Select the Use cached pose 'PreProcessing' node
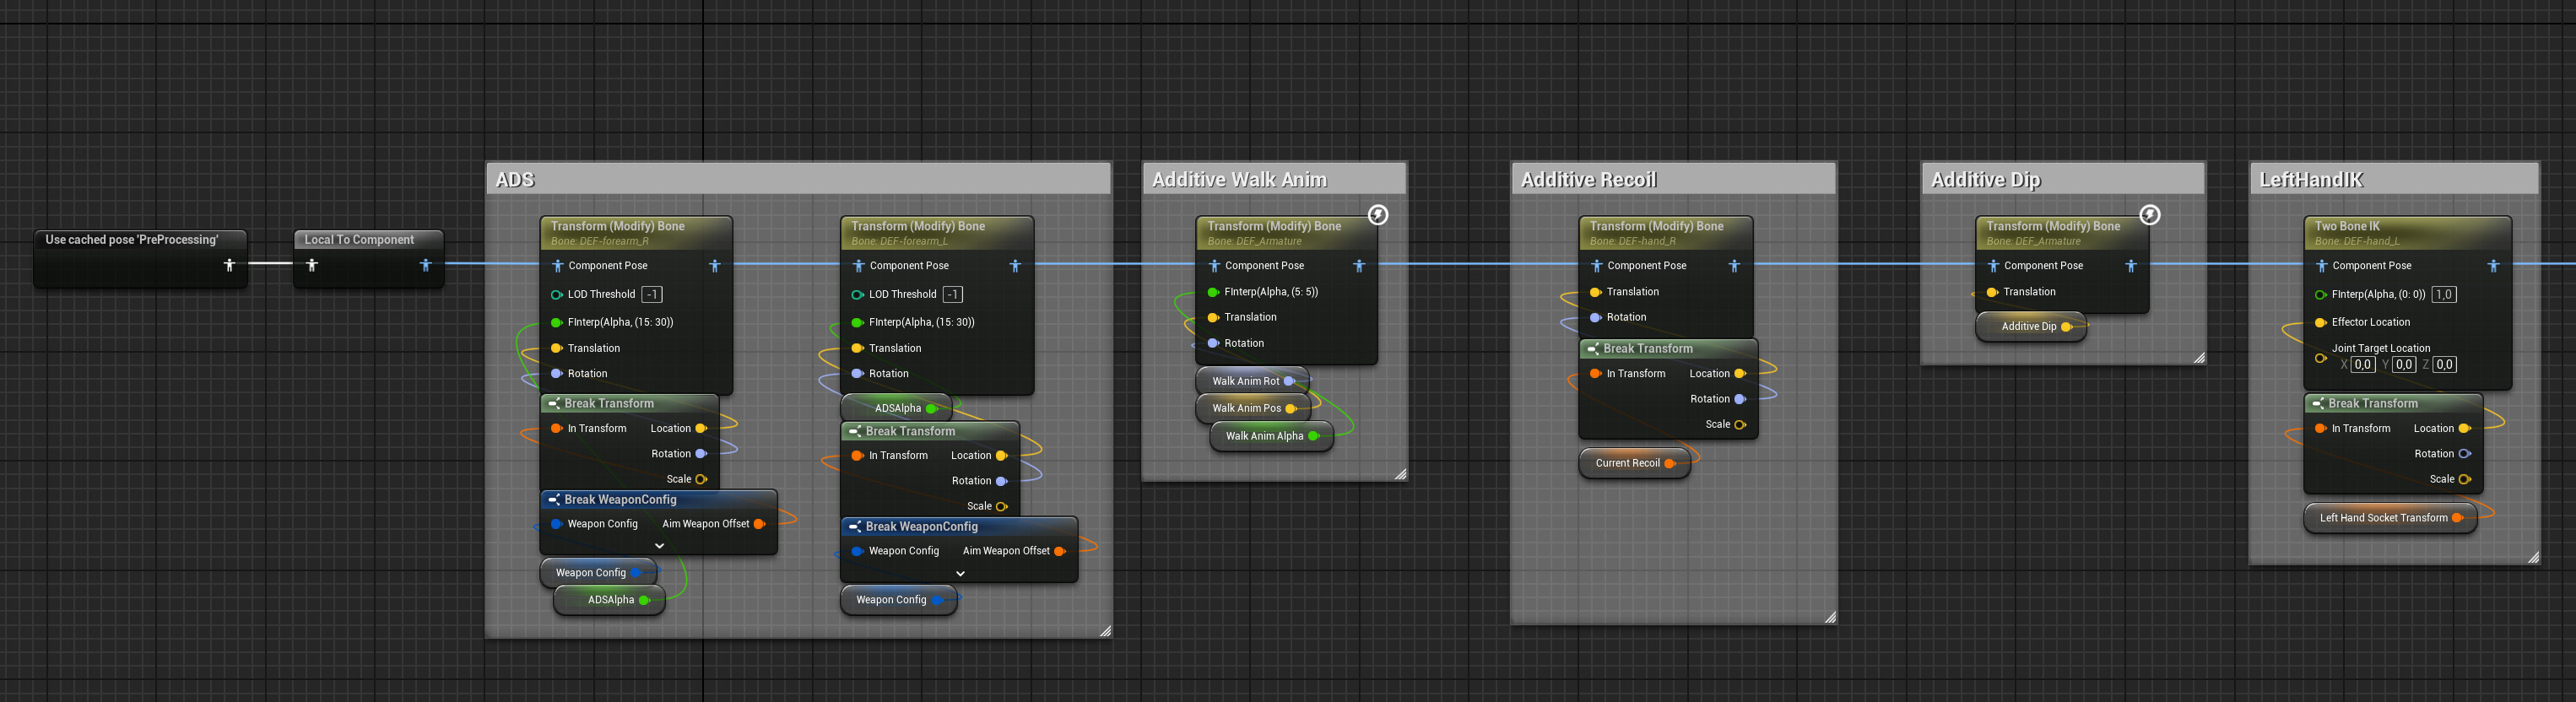 (x=140, y=259)
